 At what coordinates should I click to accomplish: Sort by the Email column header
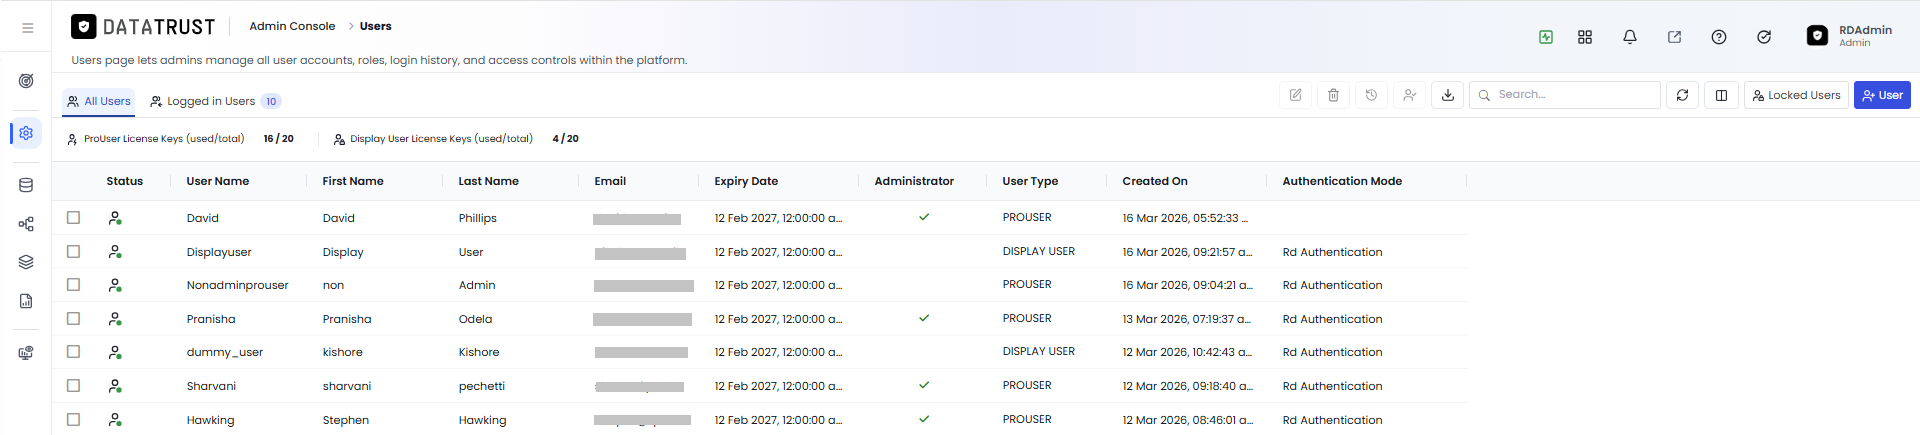coord(610,181)
